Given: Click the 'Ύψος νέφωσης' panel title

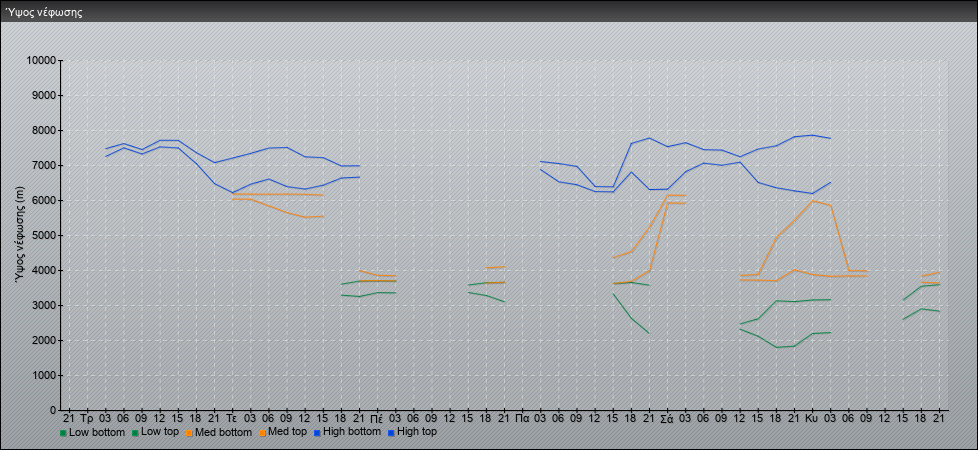Looking at the screenshot, I should point(44,12).
